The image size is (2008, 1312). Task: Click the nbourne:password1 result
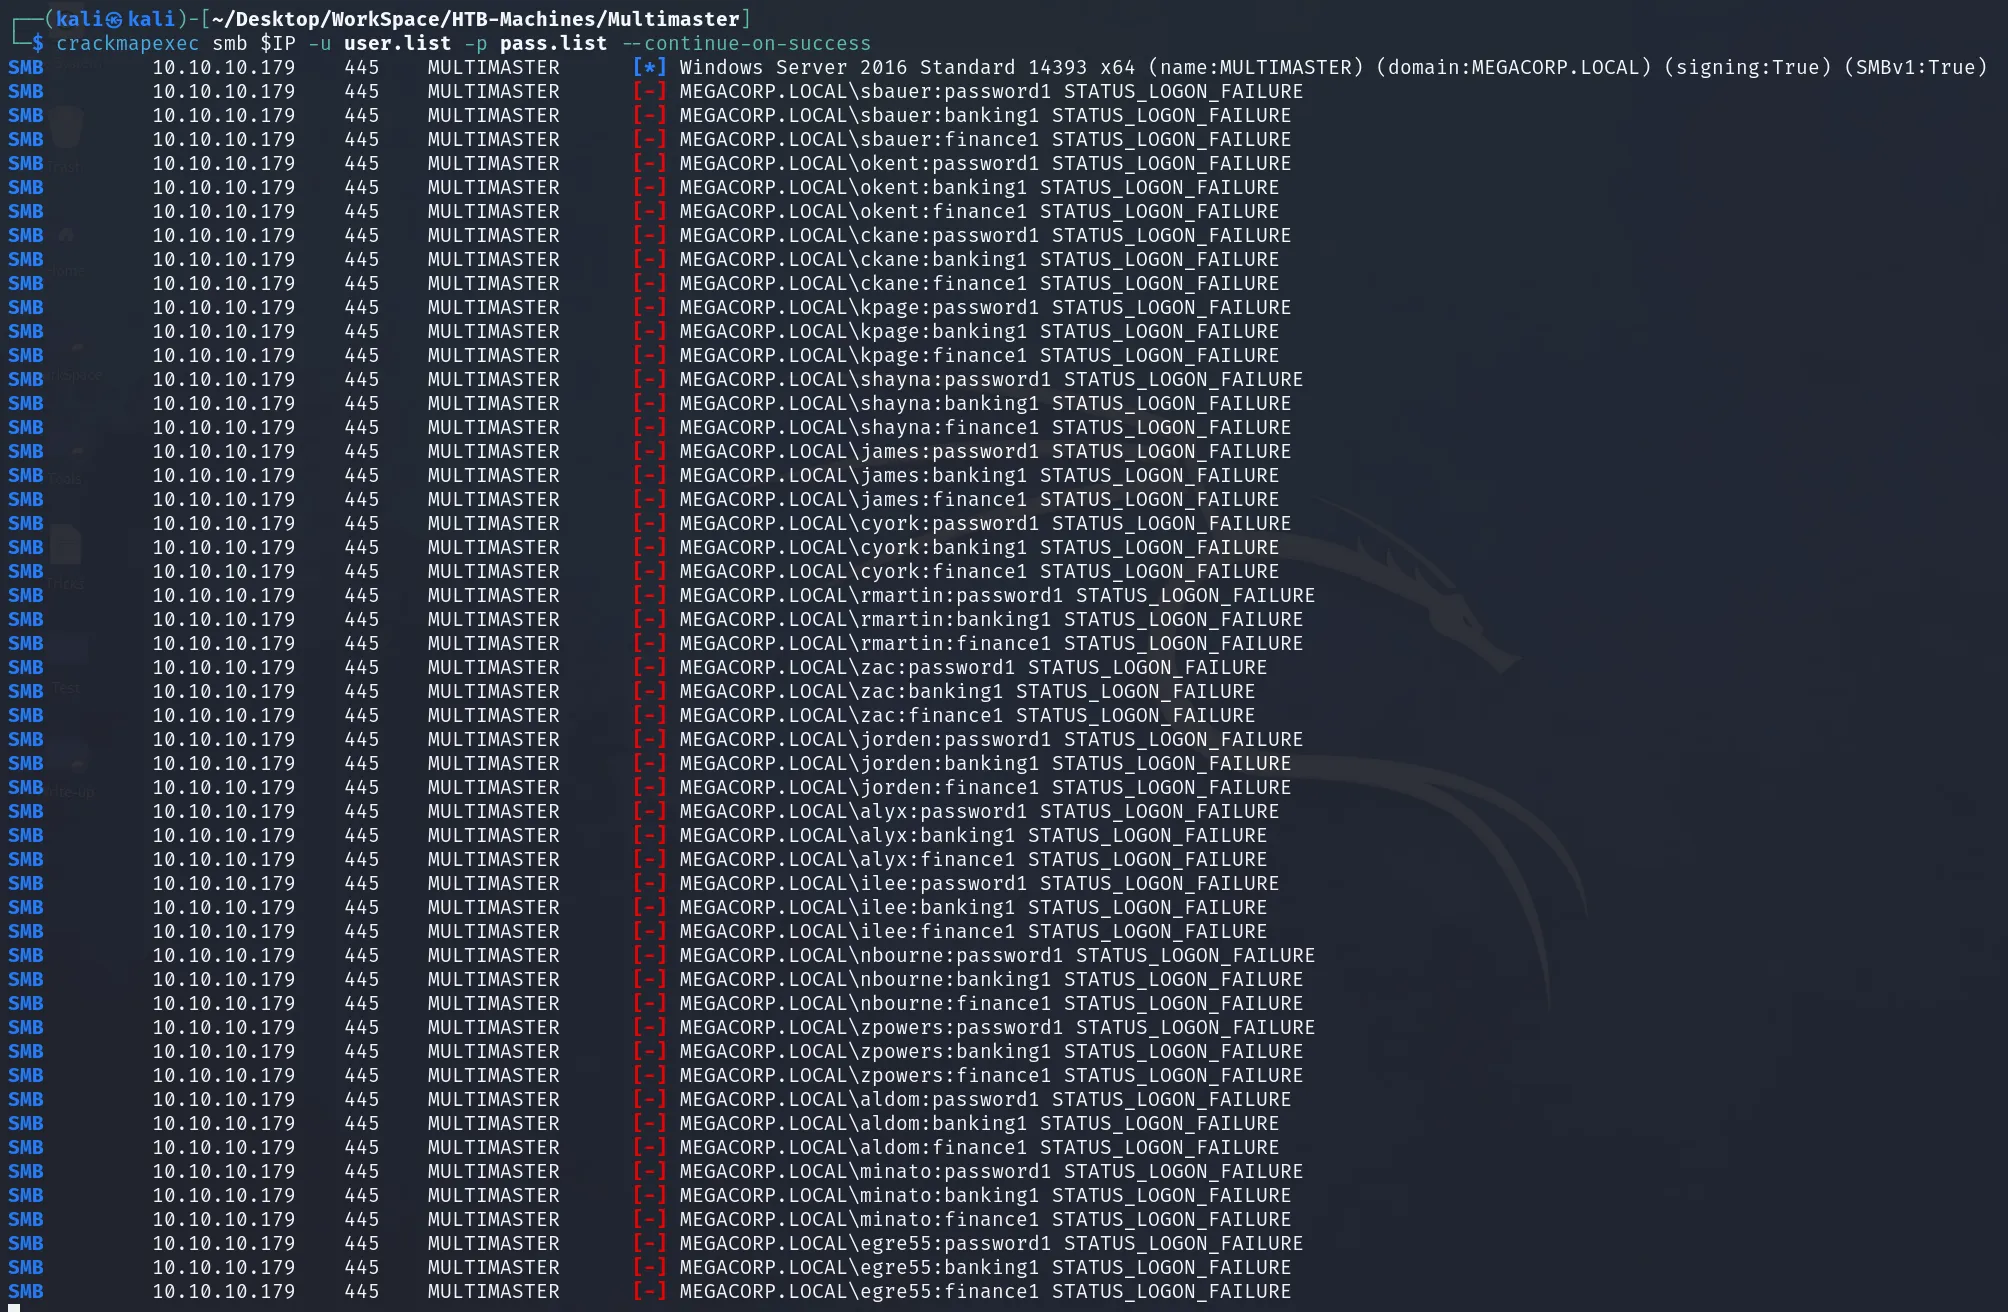coord(997,955)
